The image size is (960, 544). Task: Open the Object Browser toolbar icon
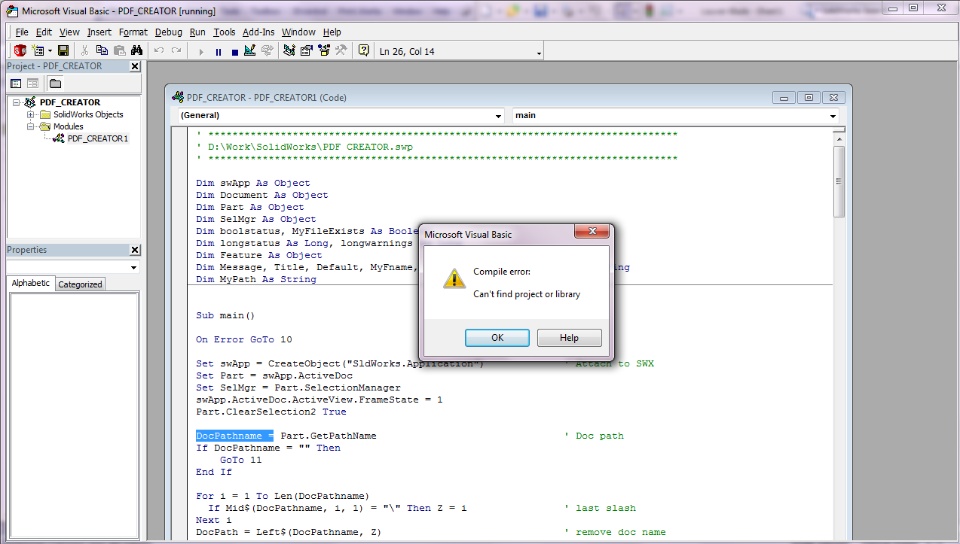tap(323, 51)
